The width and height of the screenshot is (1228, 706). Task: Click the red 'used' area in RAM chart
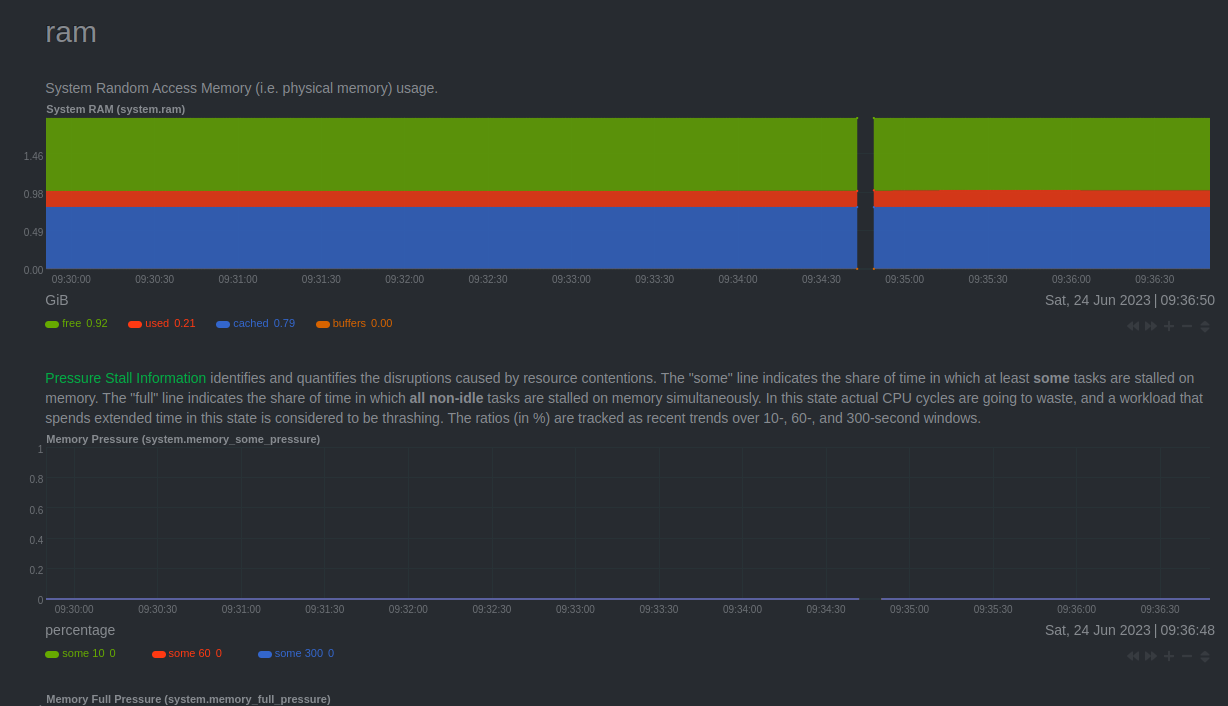pyautogui.click(x=450, y=199)
